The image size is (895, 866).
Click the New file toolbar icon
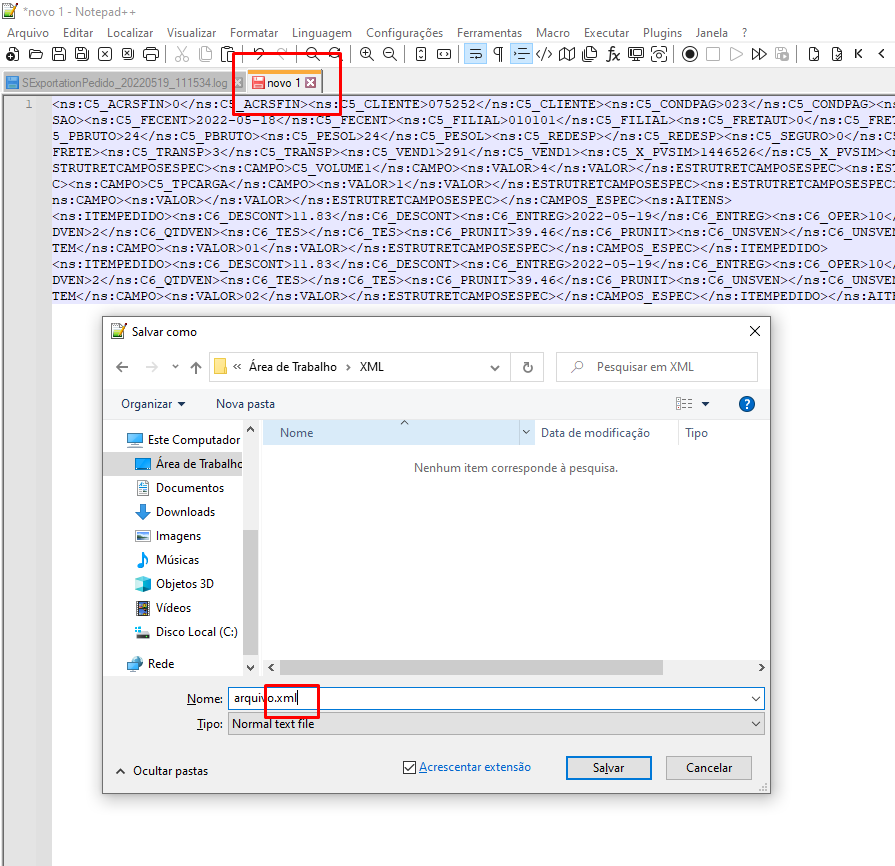click(13, 54)
